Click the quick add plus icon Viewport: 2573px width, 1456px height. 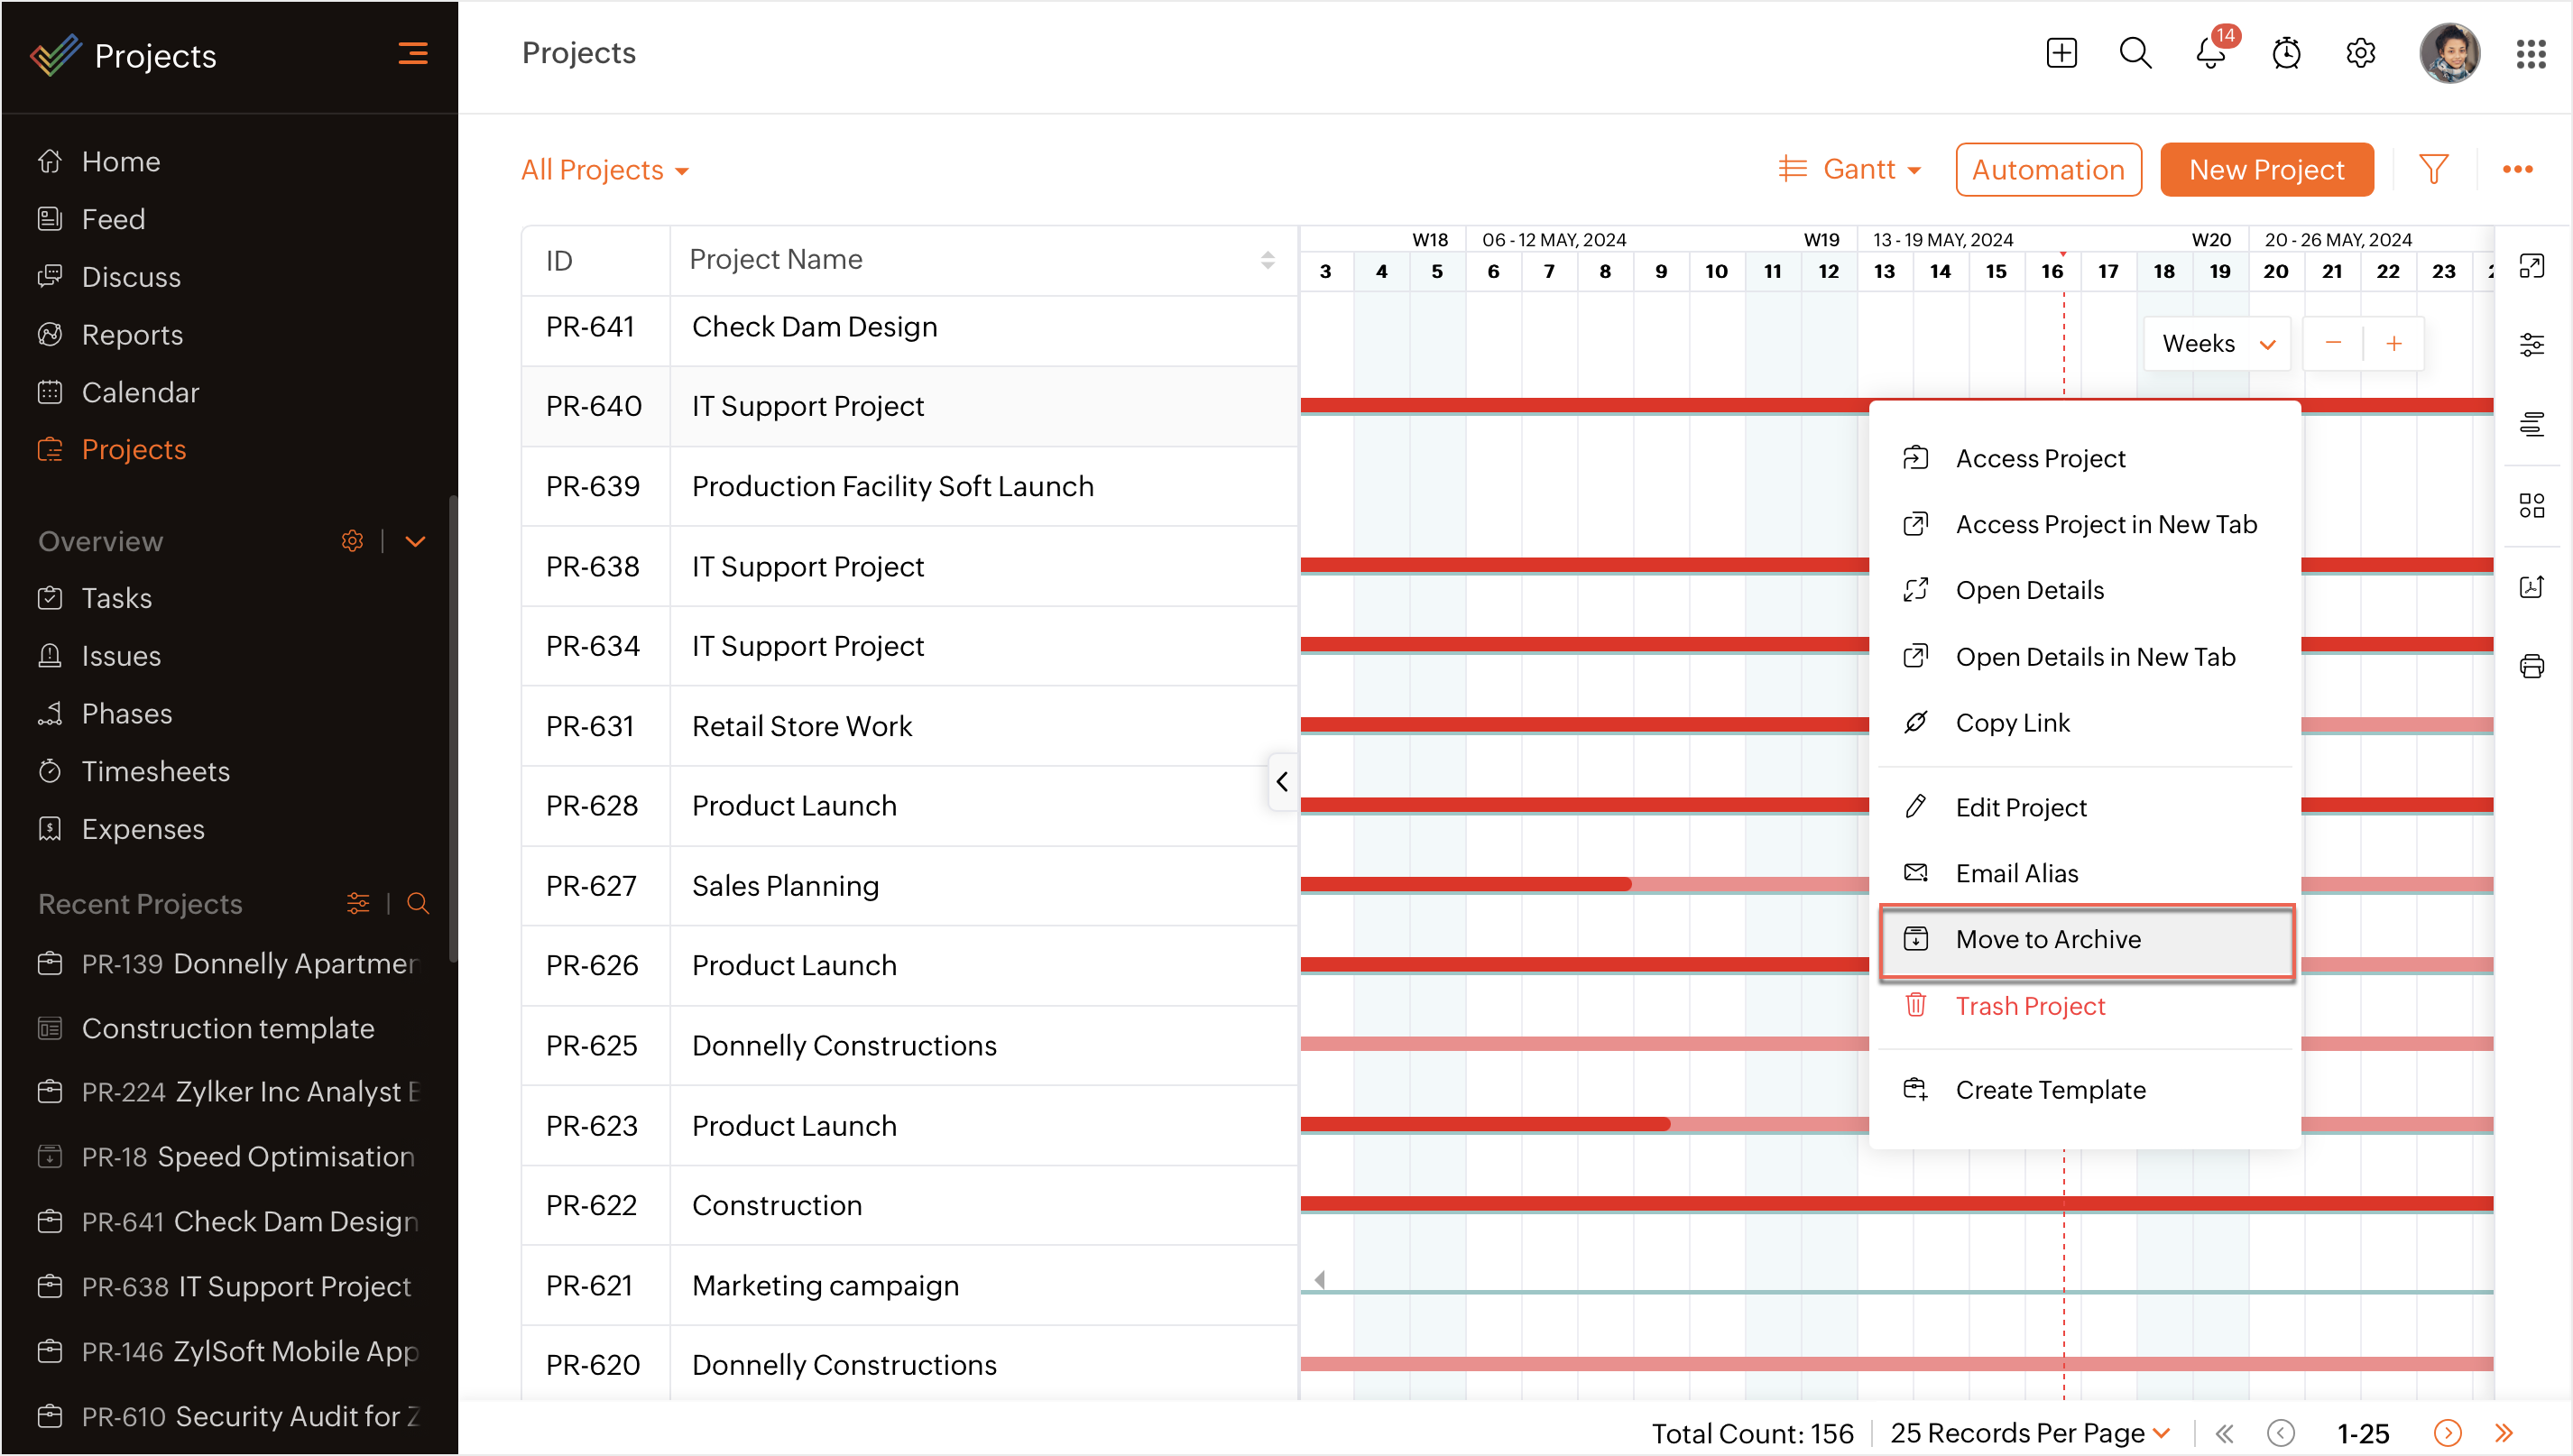2061,53
